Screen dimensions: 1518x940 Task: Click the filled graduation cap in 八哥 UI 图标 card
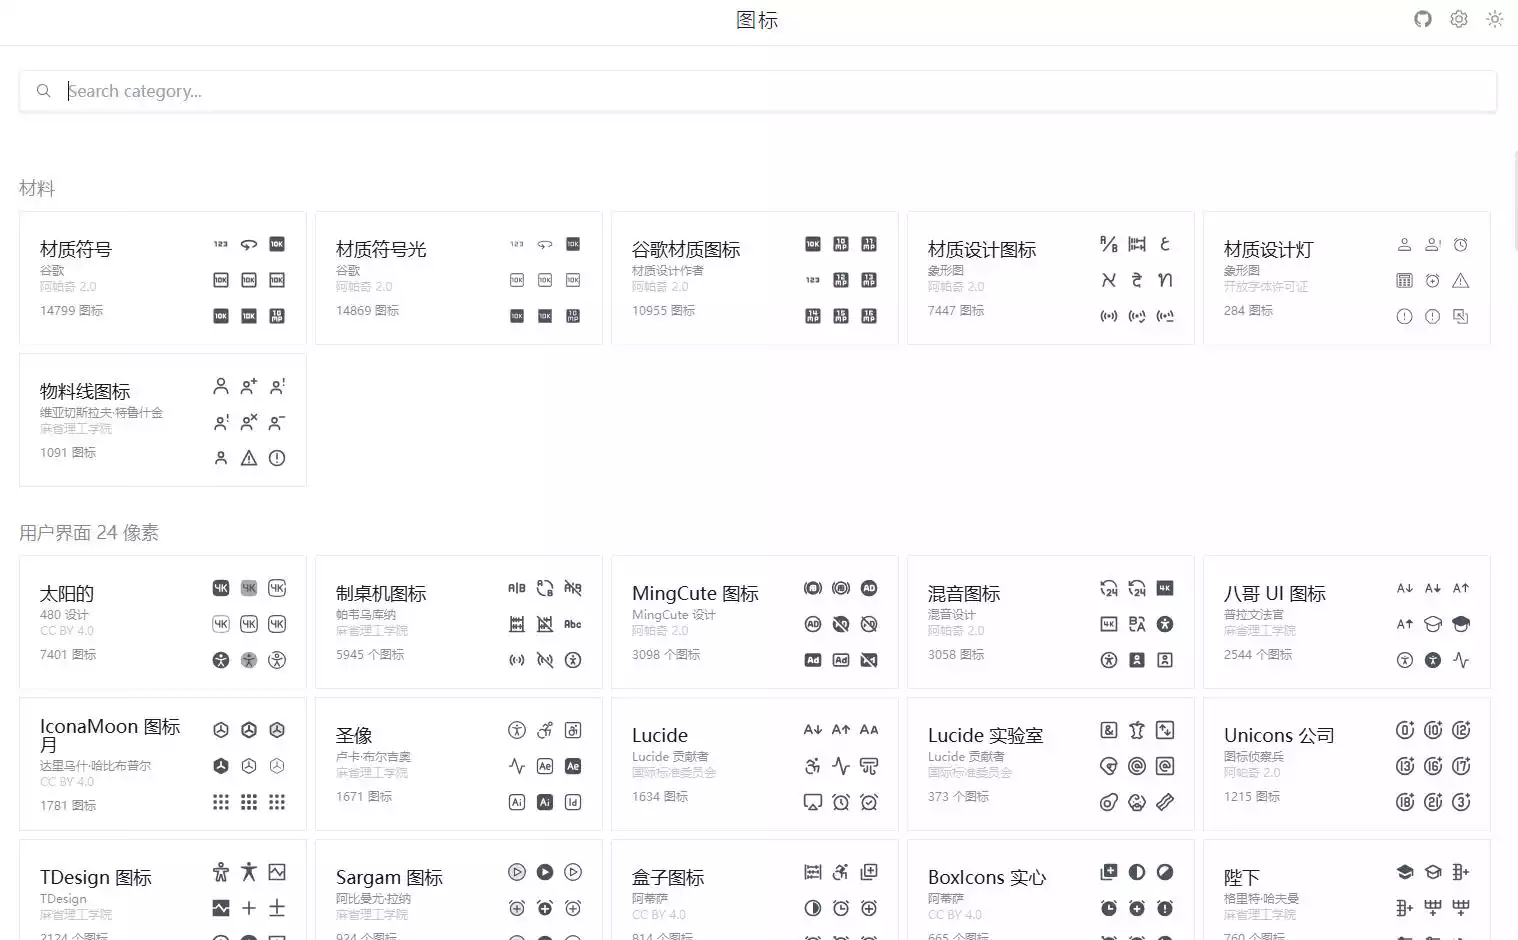[1461, 624]
